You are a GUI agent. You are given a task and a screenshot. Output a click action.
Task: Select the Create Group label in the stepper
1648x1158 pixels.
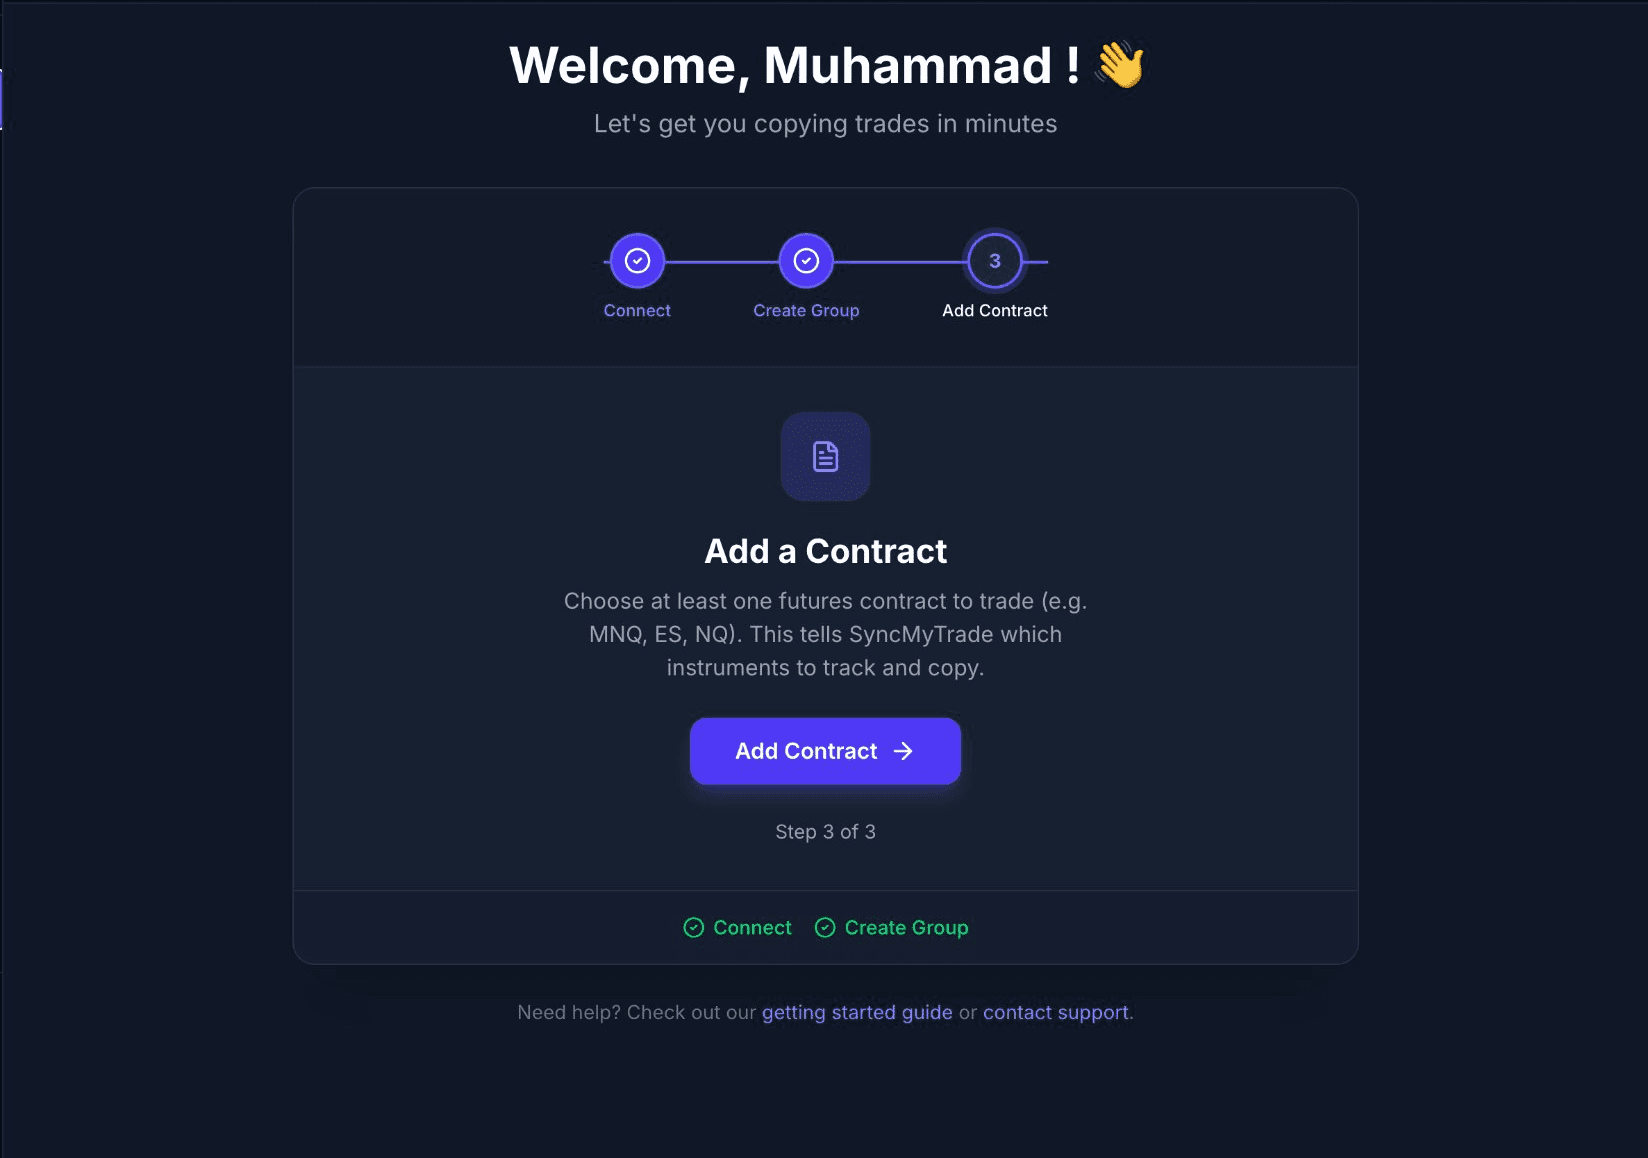click(806, 310)
